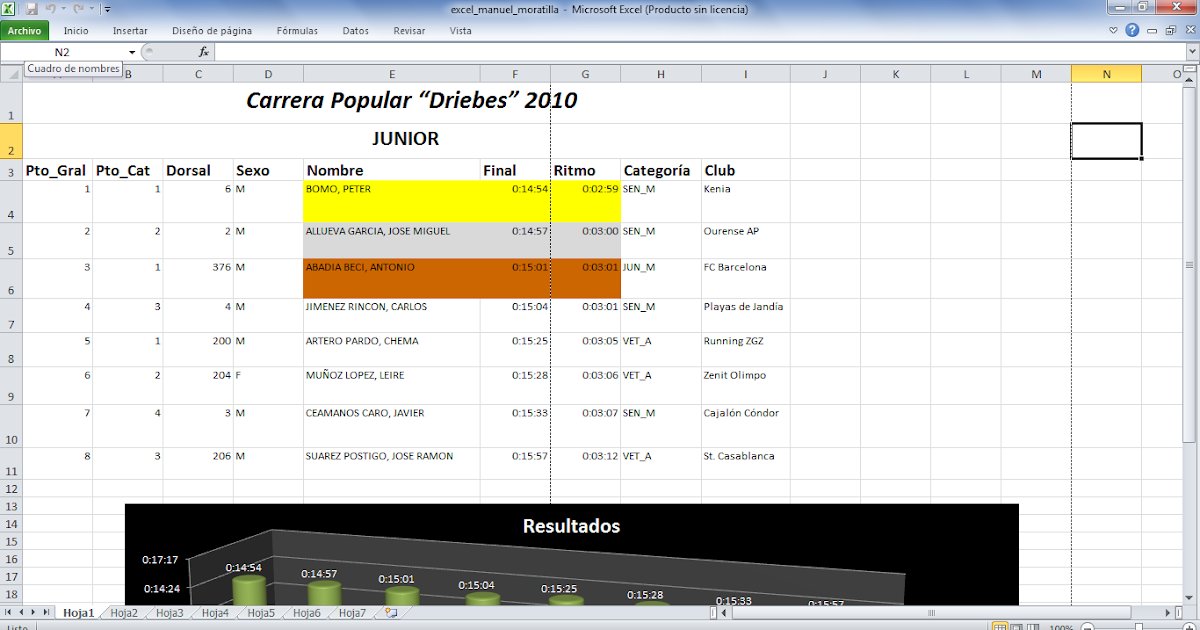Click the Resultados chart title
This screenshot has width=1200, height=630.
click(x=571, y=526)
